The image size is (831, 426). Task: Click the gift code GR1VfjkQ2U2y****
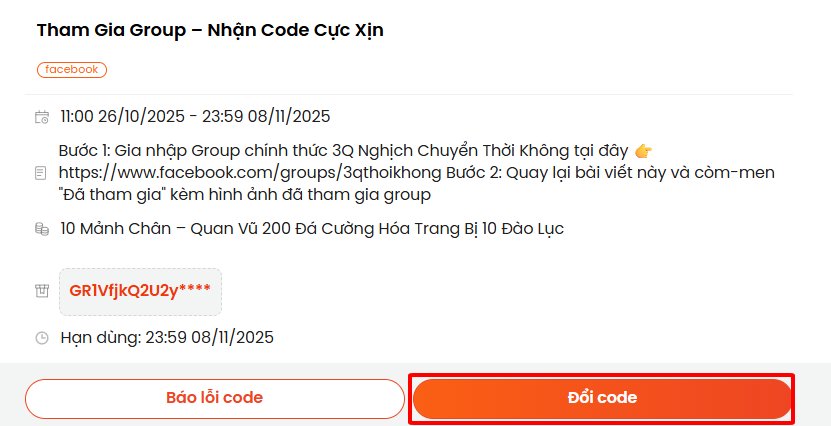click(140, 291)
